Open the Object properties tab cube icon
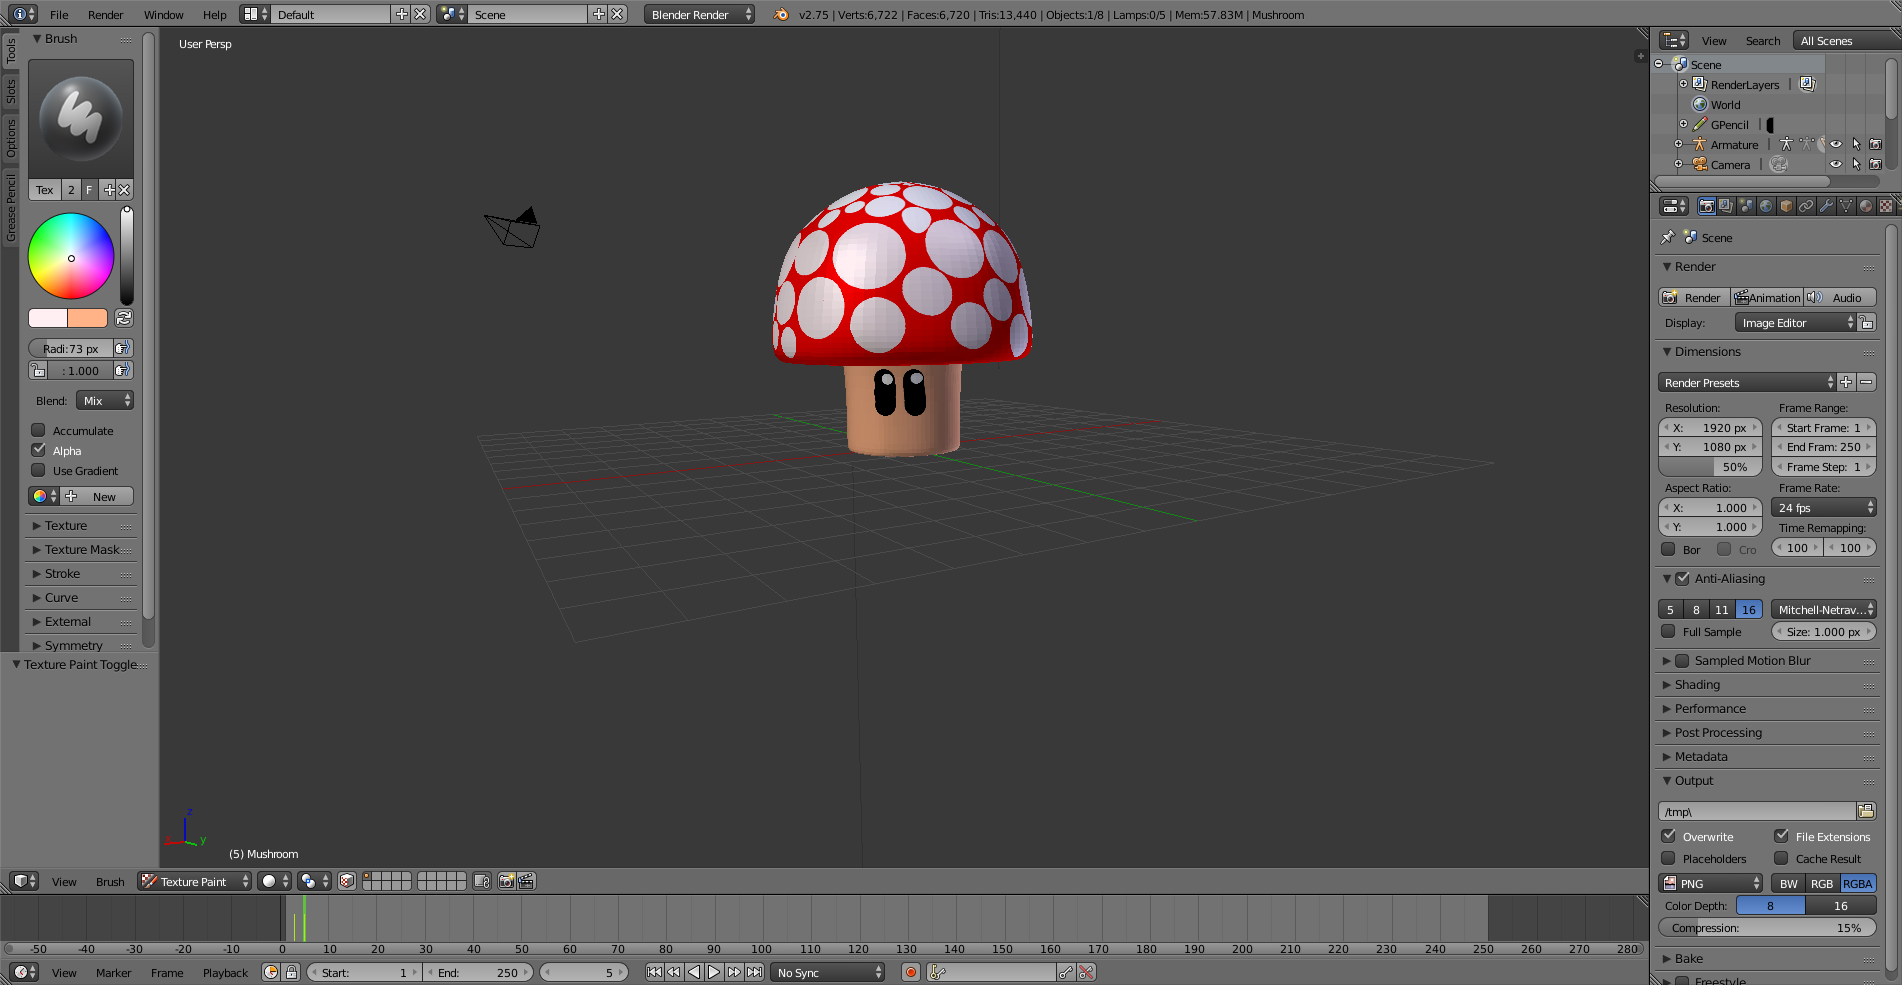The height and width of the screenshot is (985, 1902). coord(1786,206)
